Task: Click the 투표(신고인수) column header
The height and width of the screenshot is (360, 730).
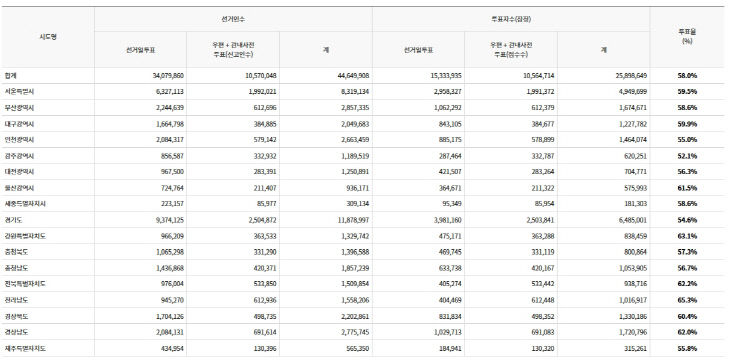Action: [233, 50]
